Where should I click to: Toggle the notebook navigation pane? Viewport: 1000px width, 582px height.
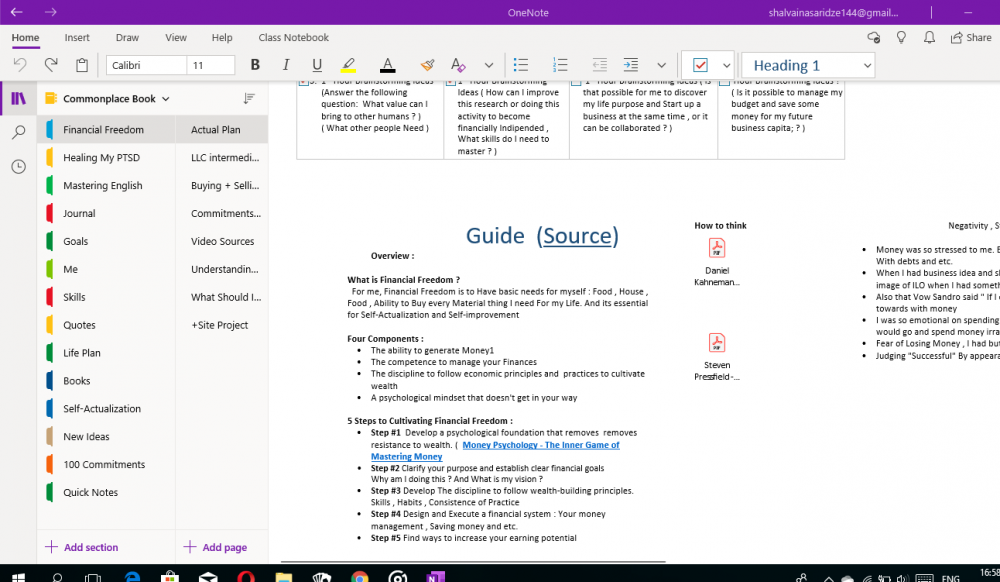(x=18, y=98)
